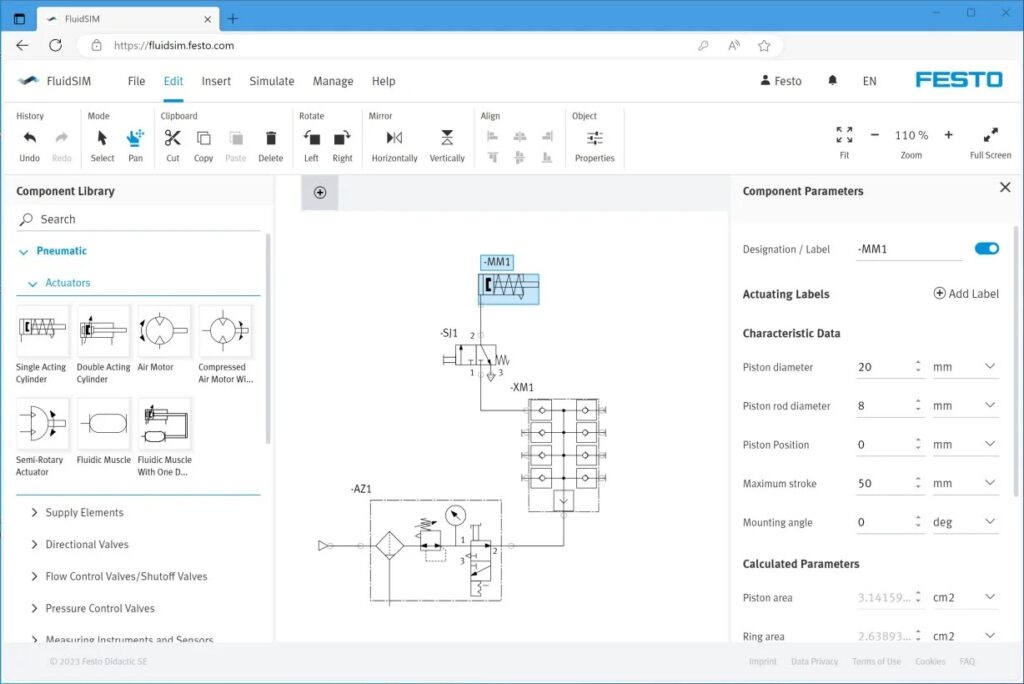Collapse the Pneumatic library section

[24, 252]
